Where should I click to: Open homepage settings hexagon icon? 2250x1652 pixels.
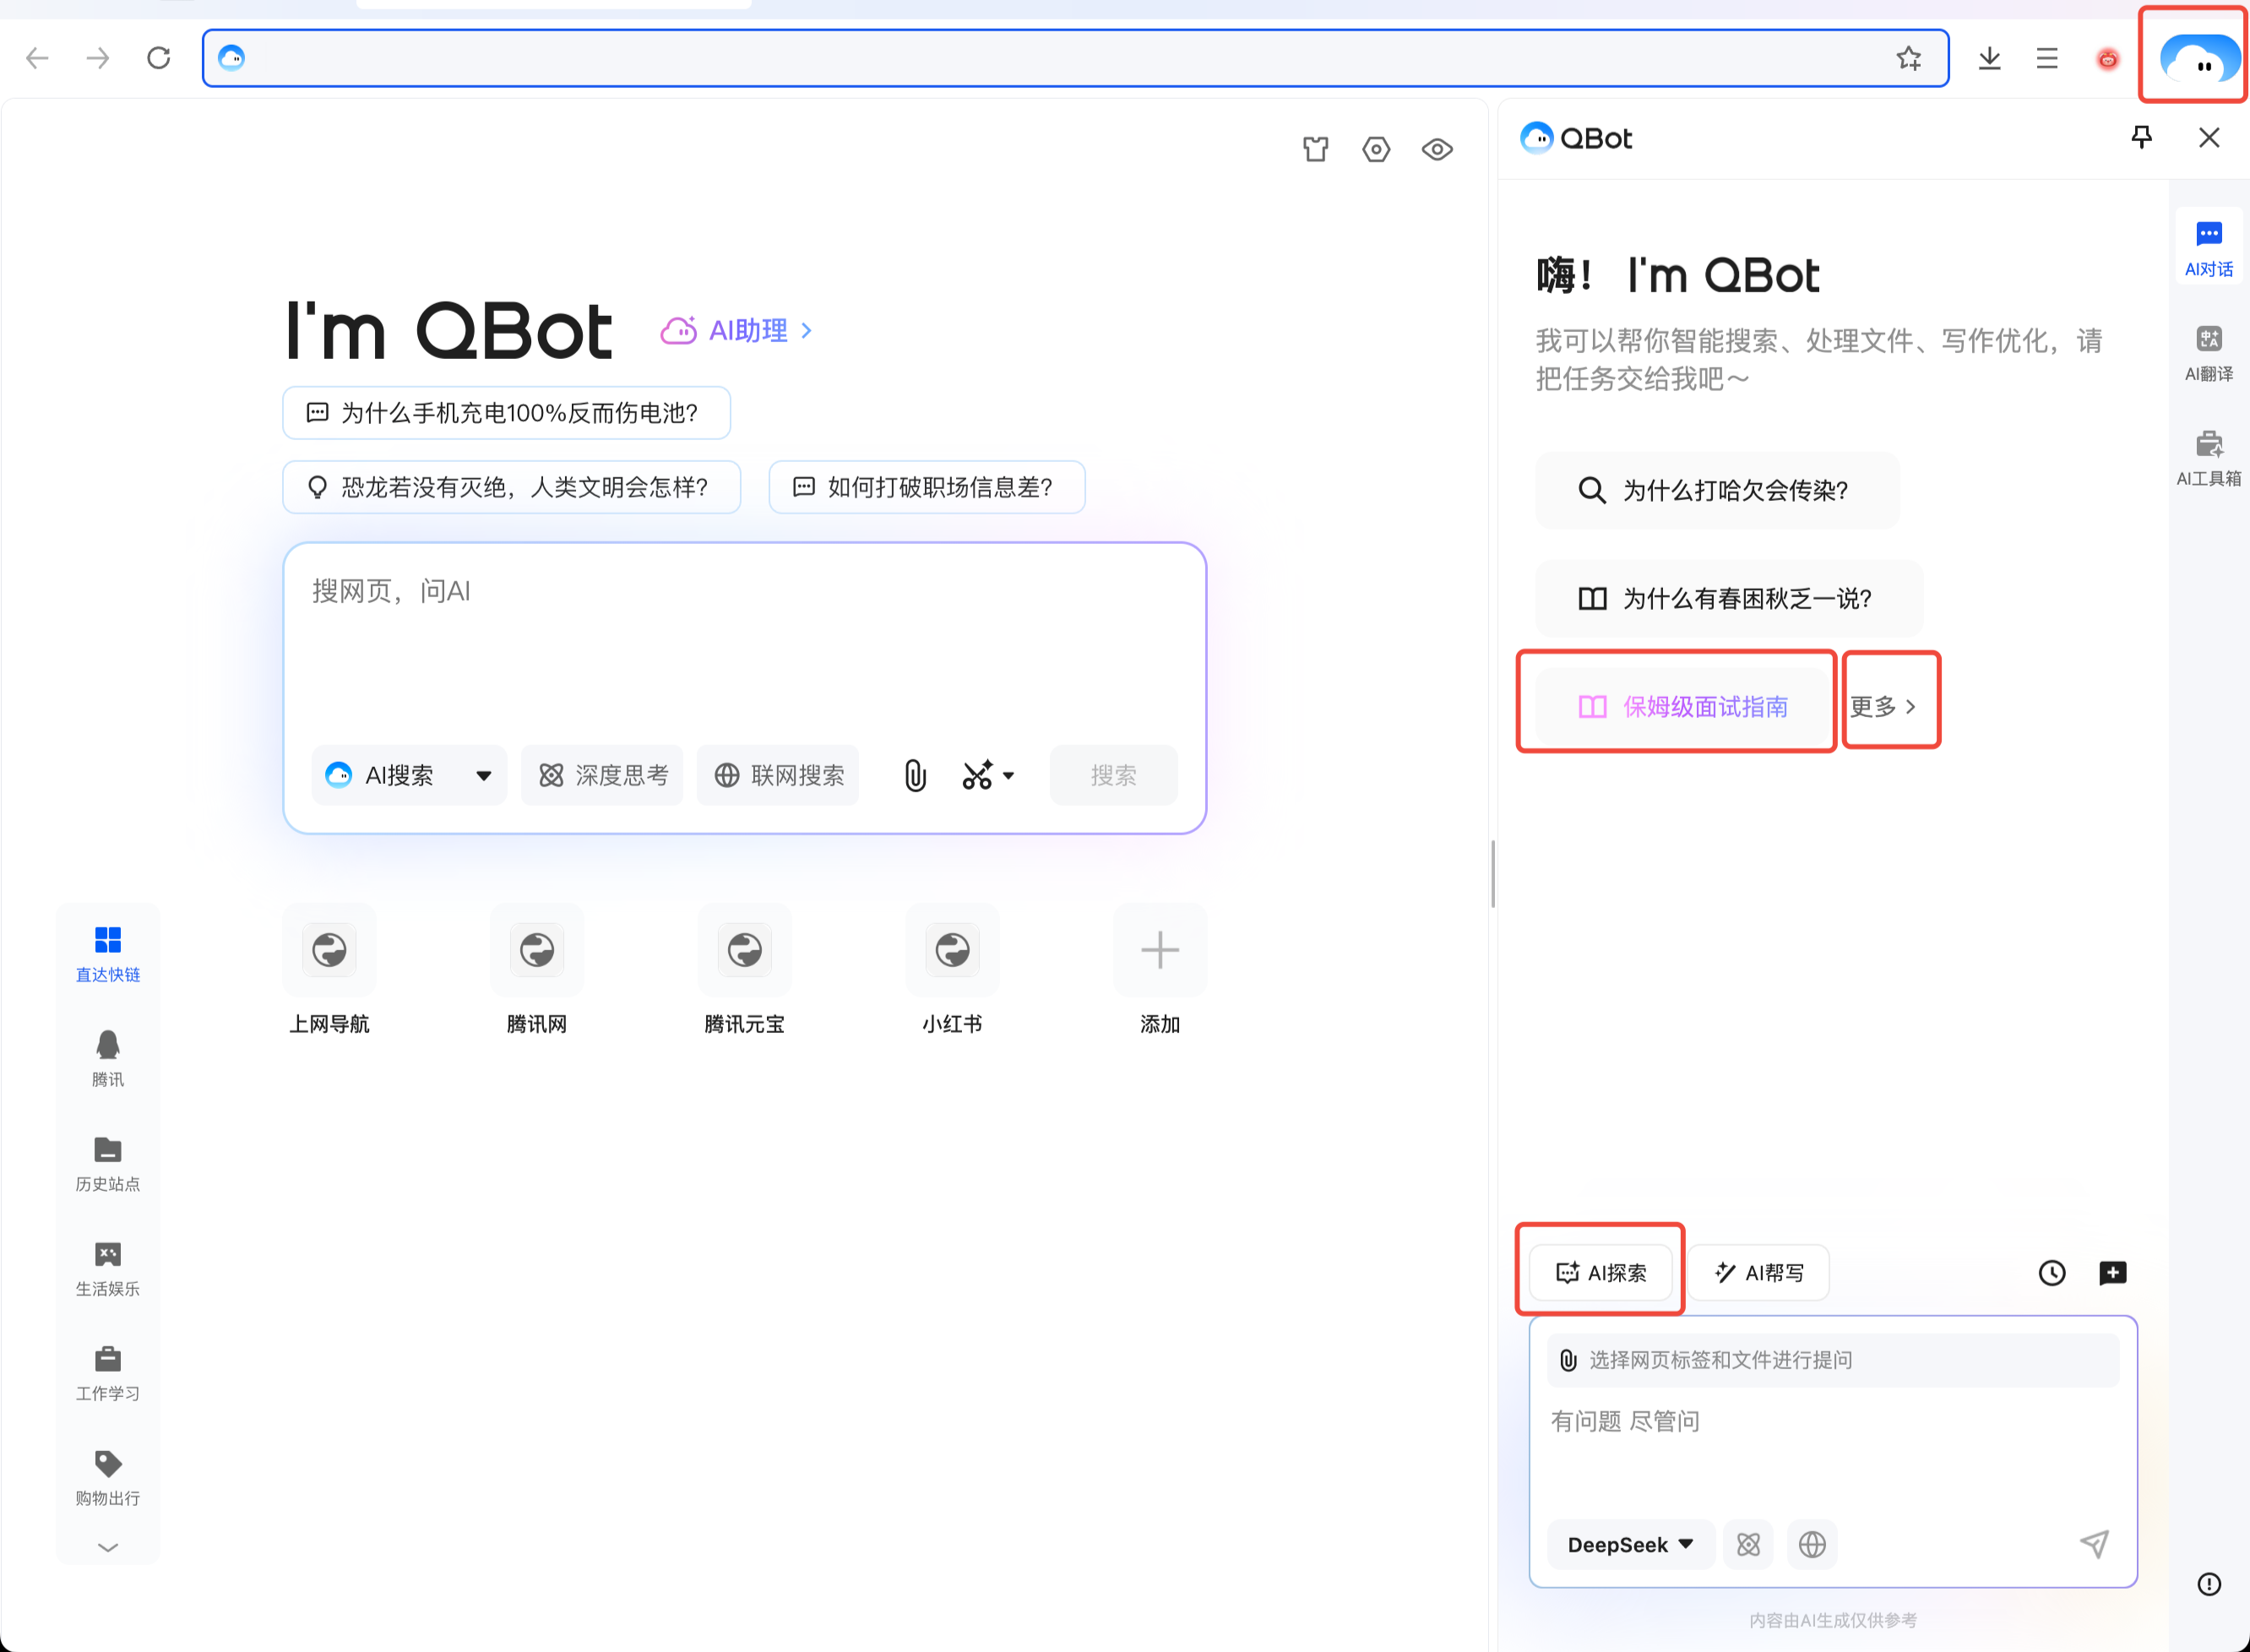click(1376, 149)
